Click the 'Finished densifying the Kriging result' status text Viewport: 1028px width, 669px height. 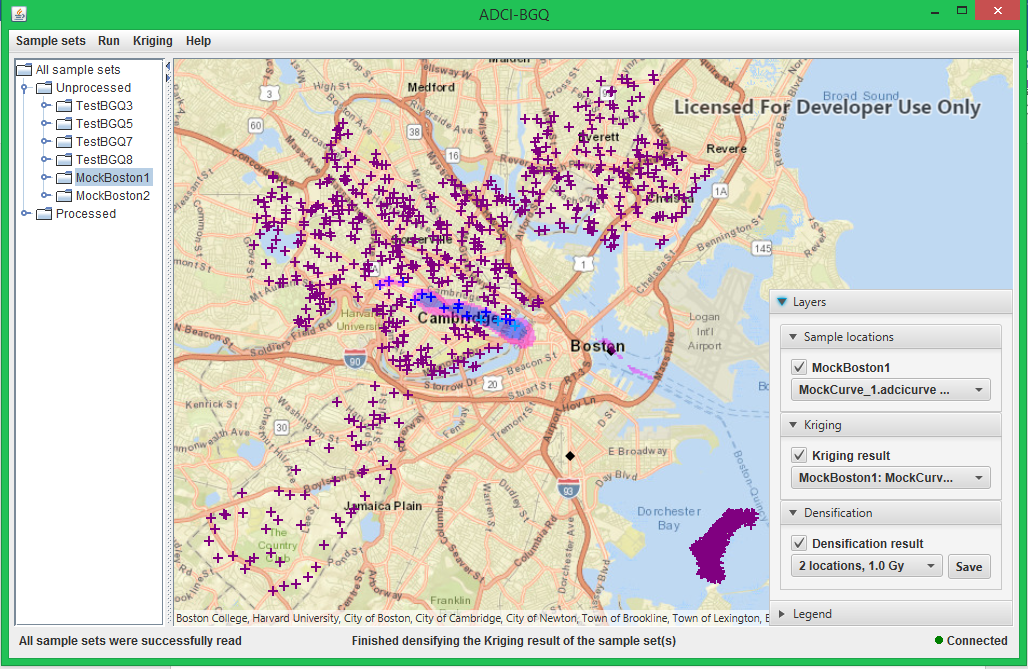[x=513, y=641]
